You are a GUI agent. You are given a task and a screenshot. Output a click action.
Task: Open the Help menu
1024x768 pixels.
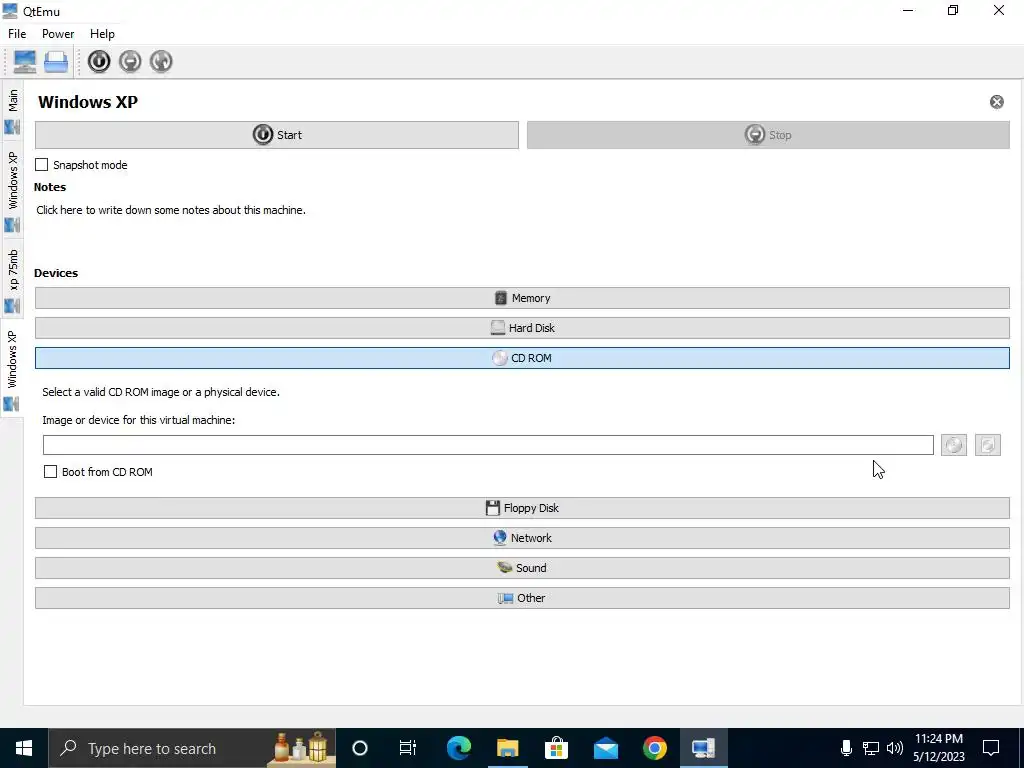[x=102, y=34]
